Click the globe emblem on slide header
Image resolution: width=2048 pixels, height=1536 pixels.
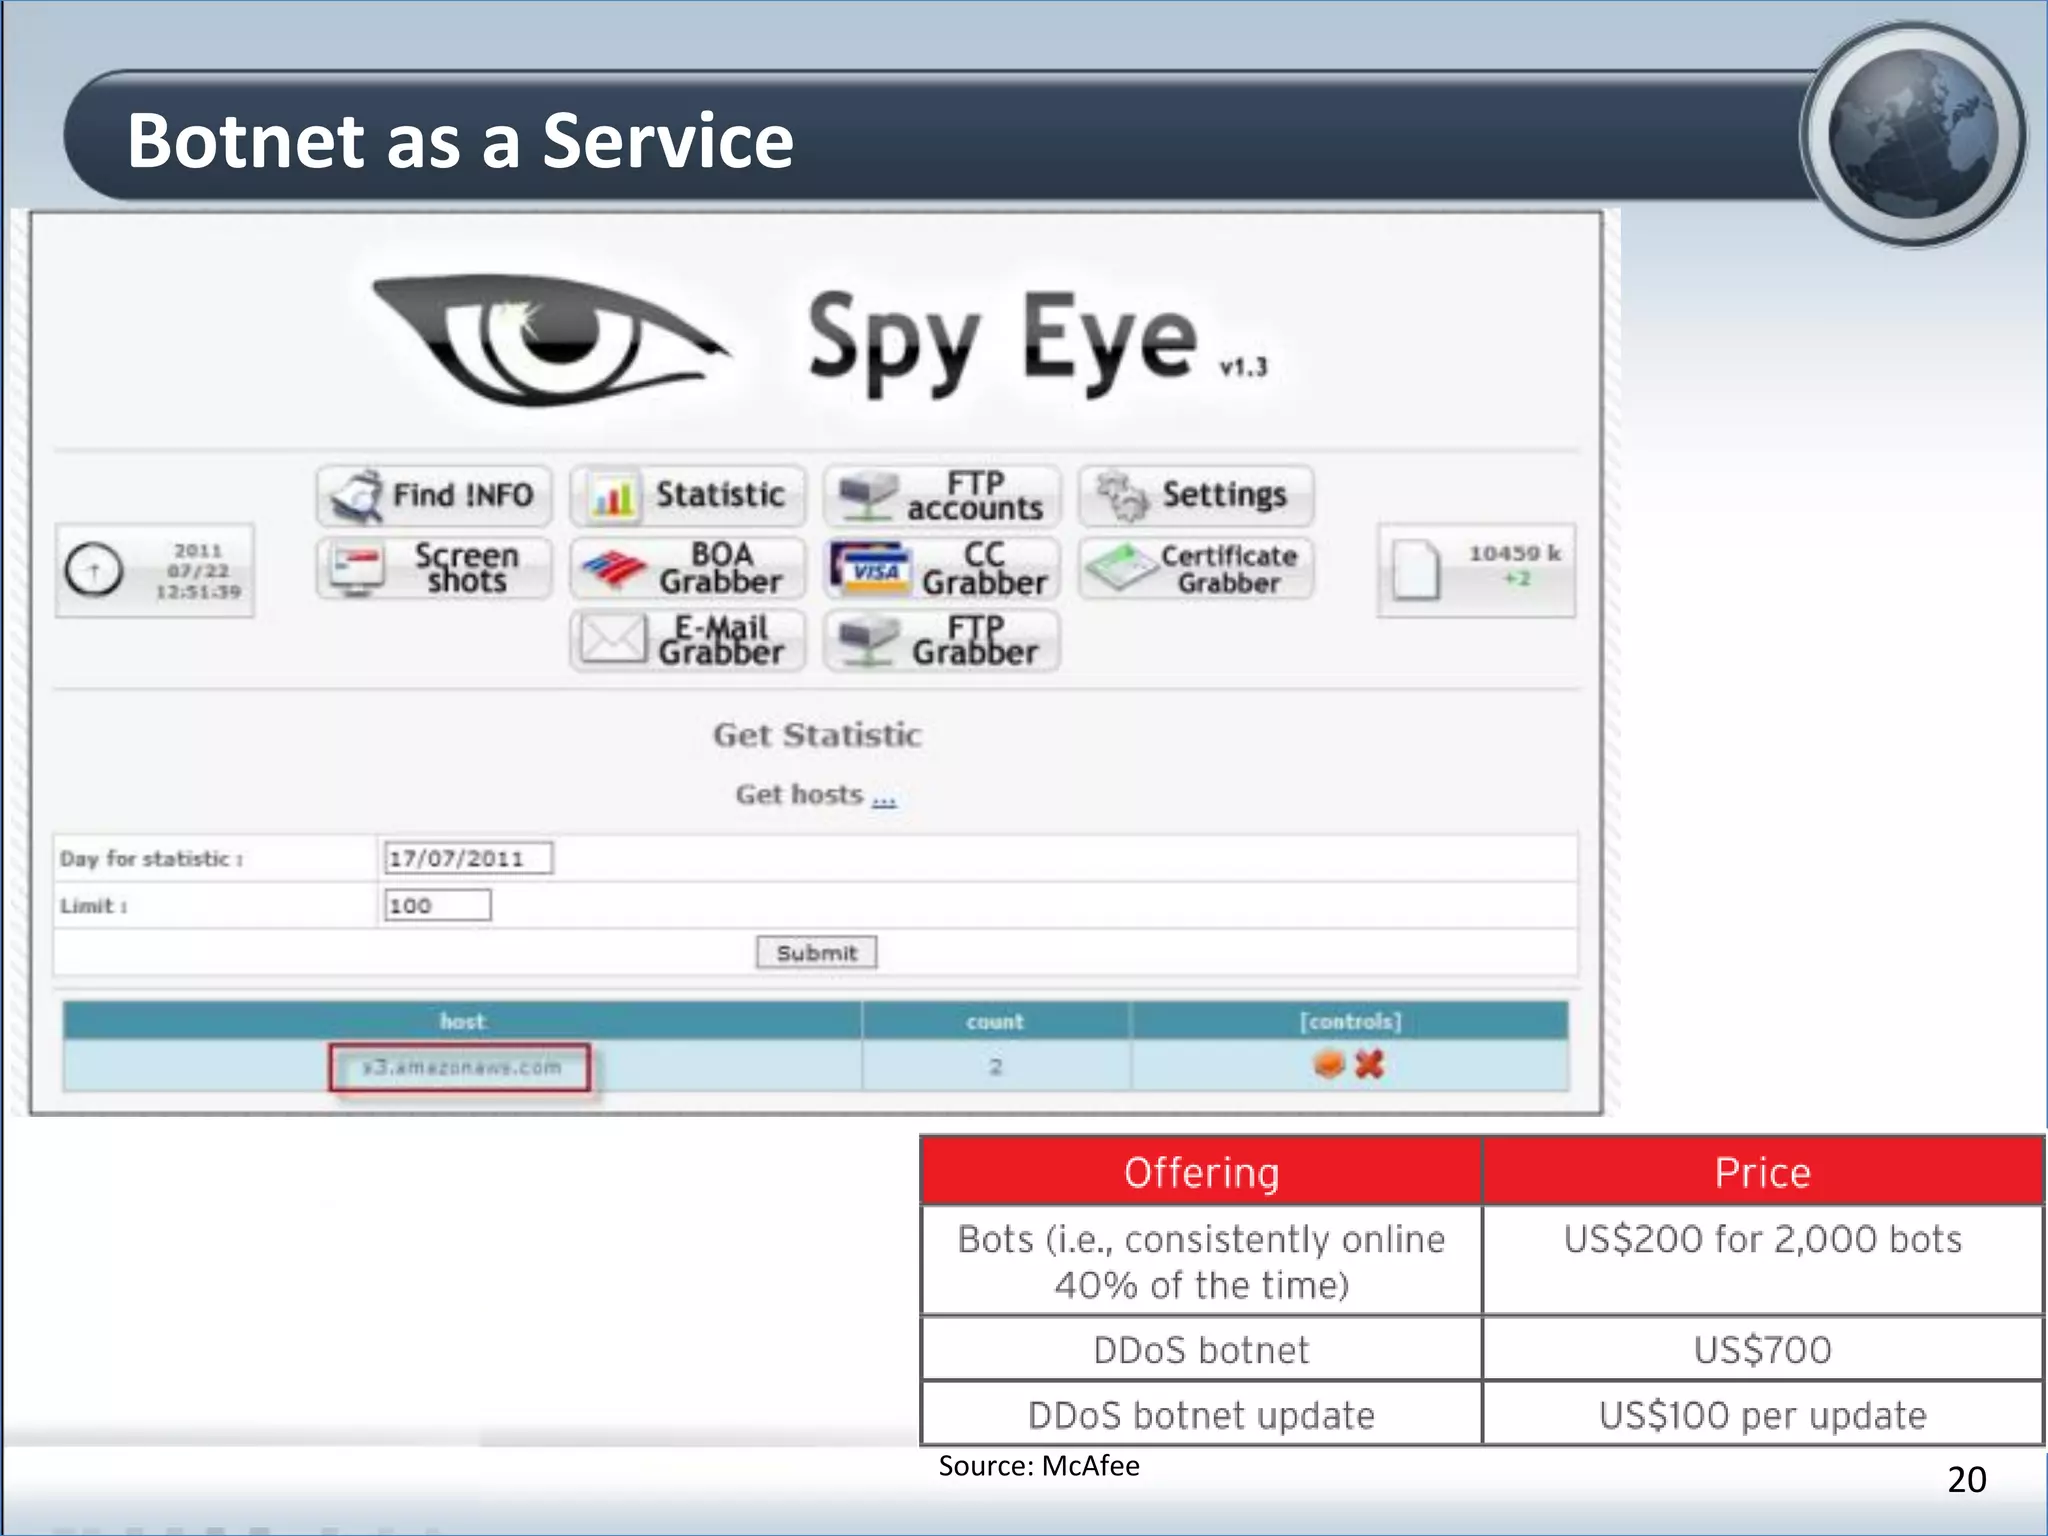1914,135
